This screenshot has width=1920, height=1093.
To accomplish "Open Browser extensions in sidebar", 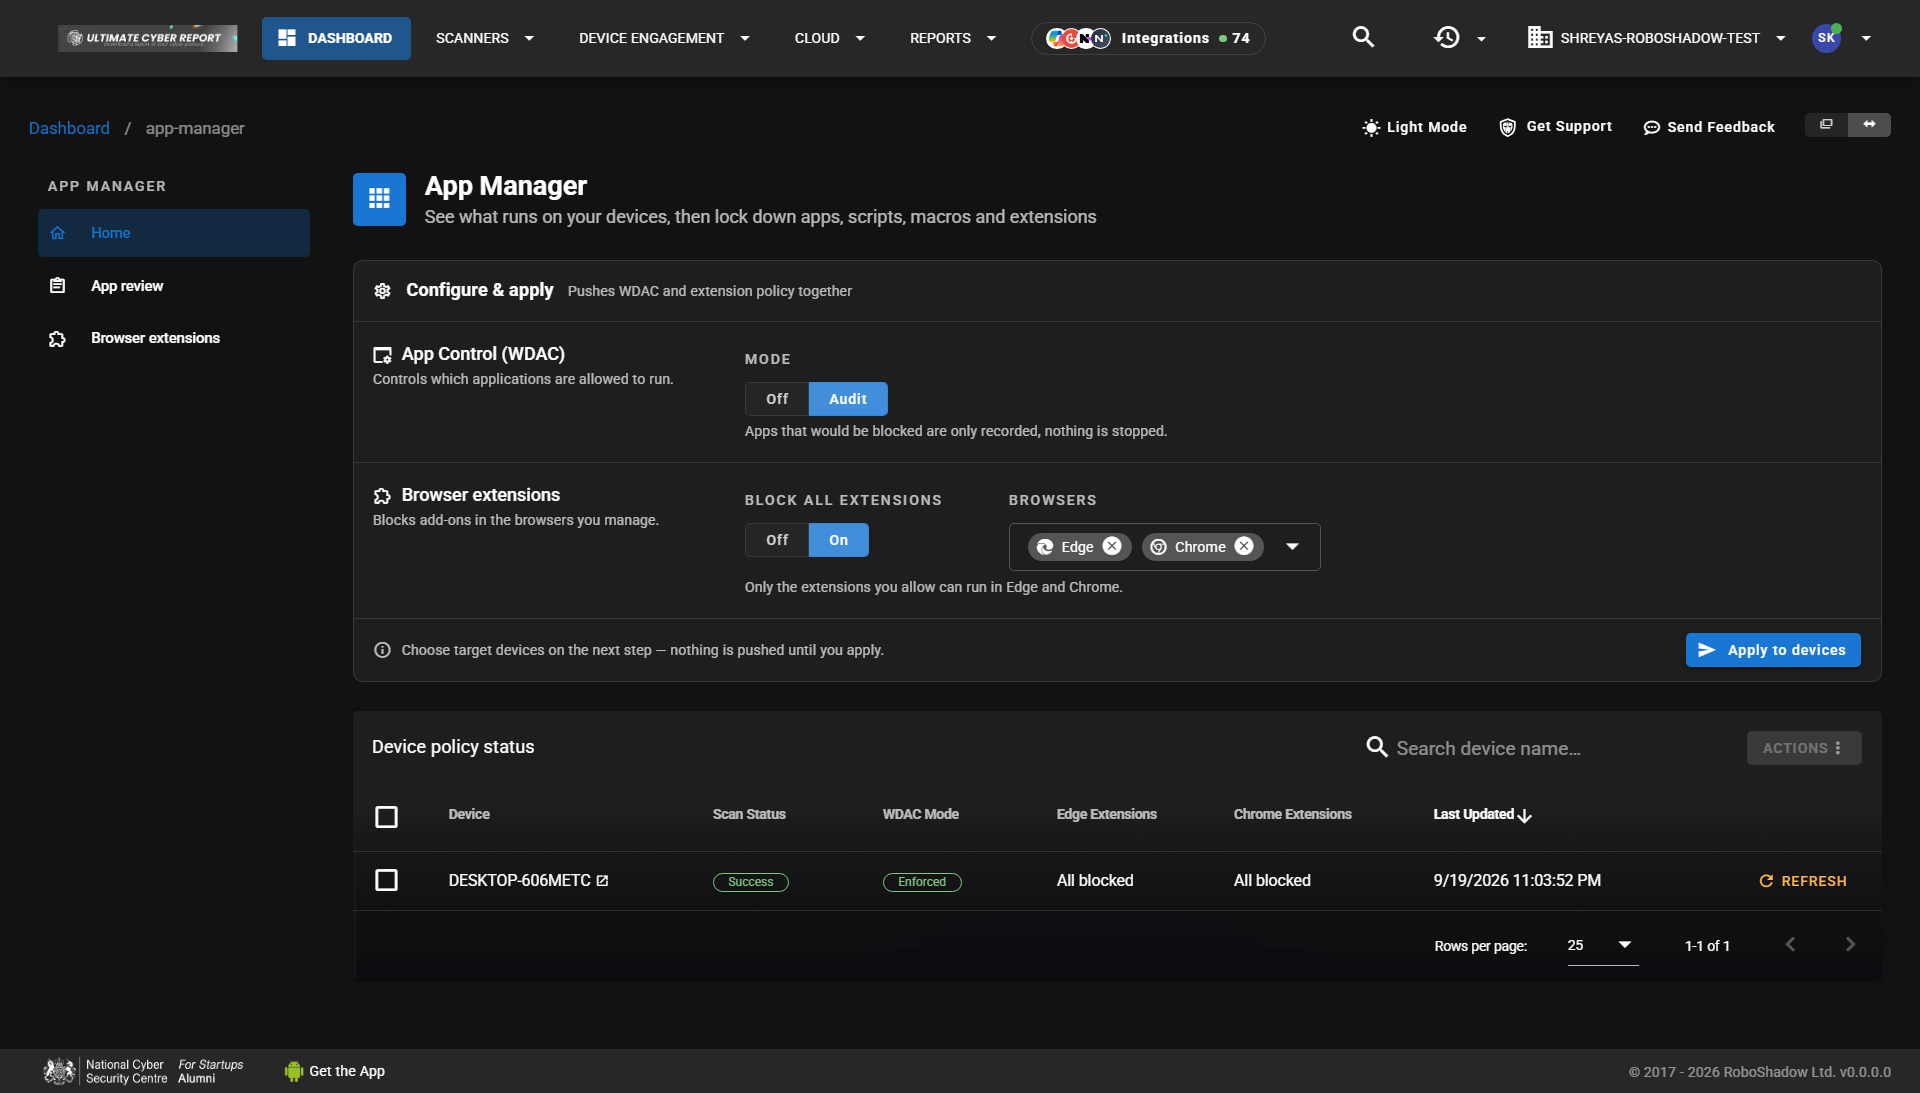I will pos(174,338).
